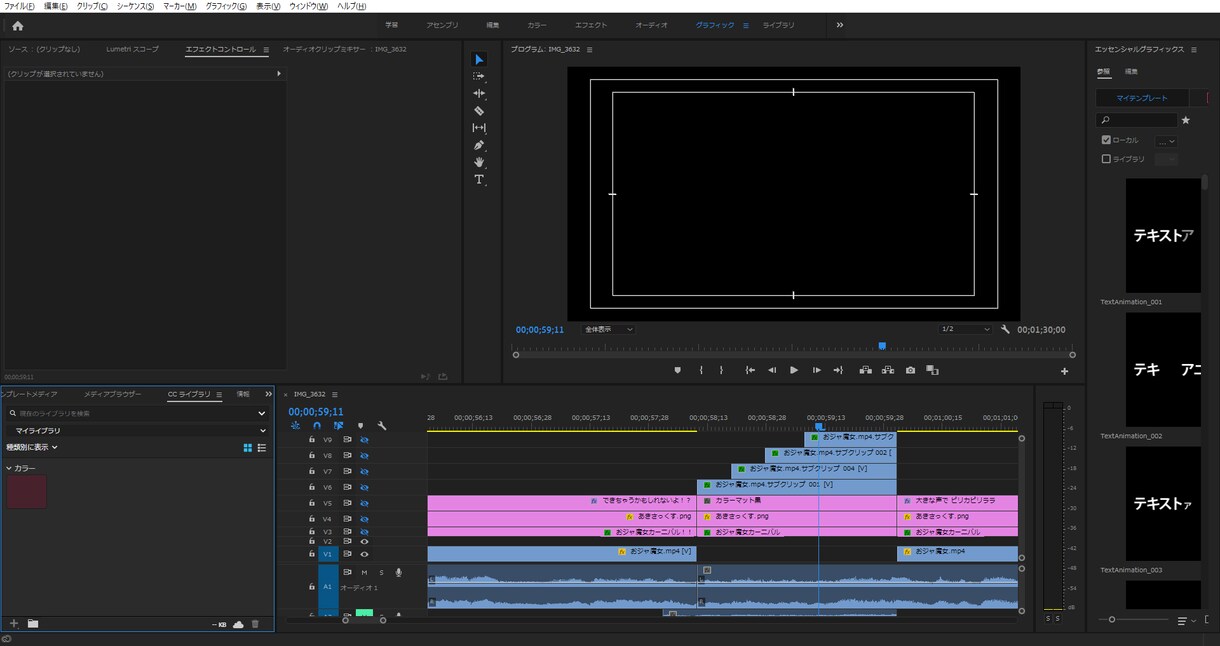Click the Program monitor playhead marker

click(882, 346)
